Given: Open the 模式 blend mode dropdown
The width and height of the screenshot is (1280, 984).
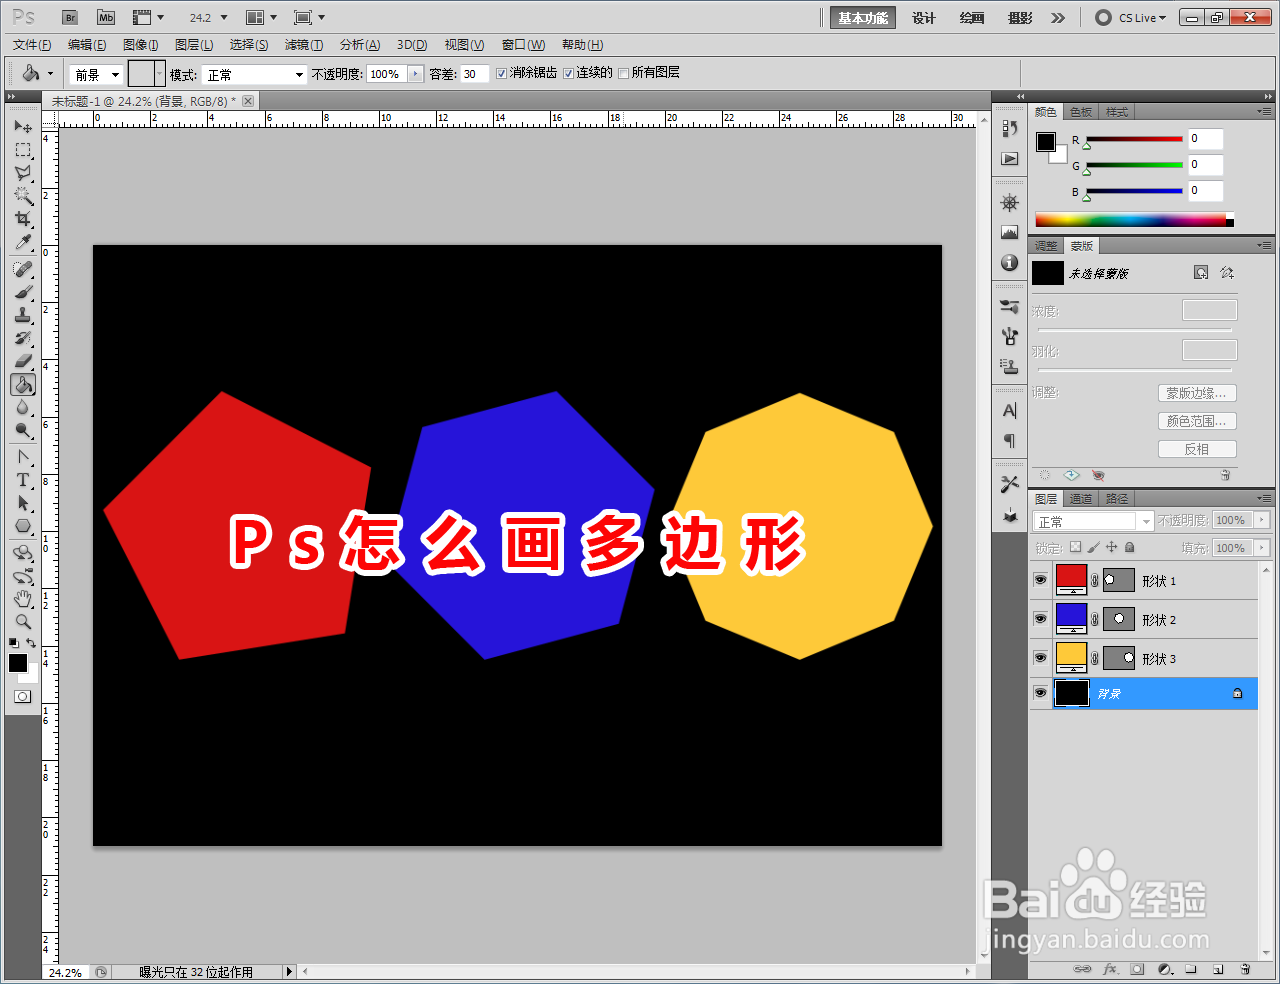Looking at the screenshot, I should pos(253,73).
